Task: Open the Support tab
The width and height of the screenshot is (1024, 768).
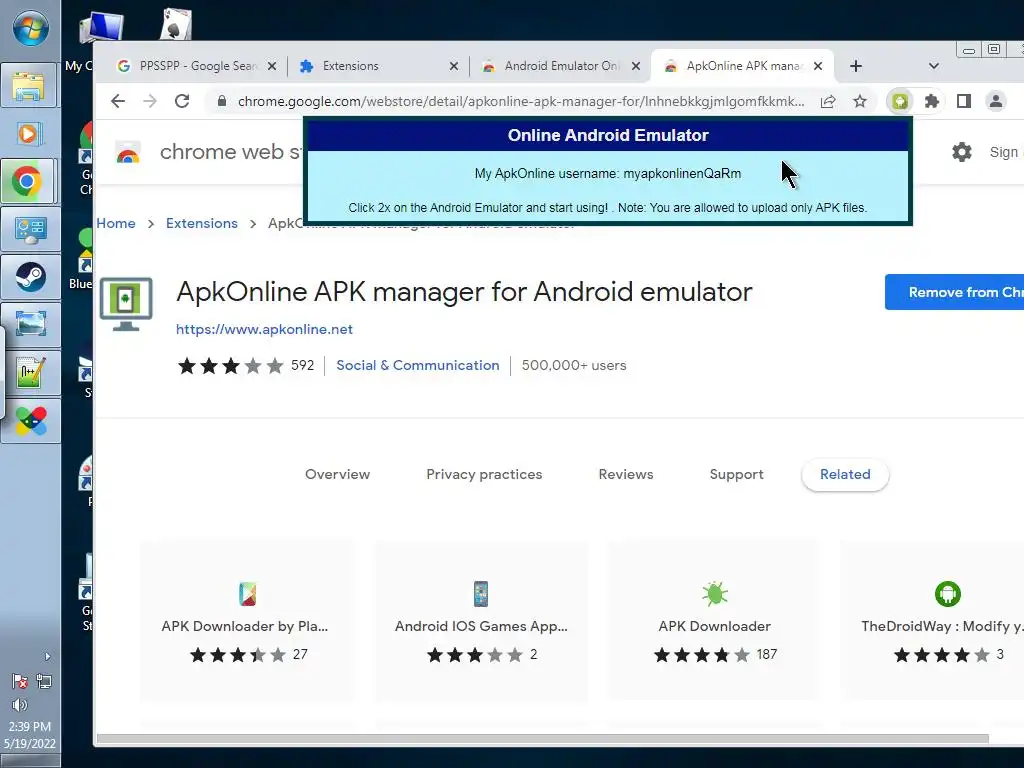Action: pyautogui.click(x=737, y=474)
